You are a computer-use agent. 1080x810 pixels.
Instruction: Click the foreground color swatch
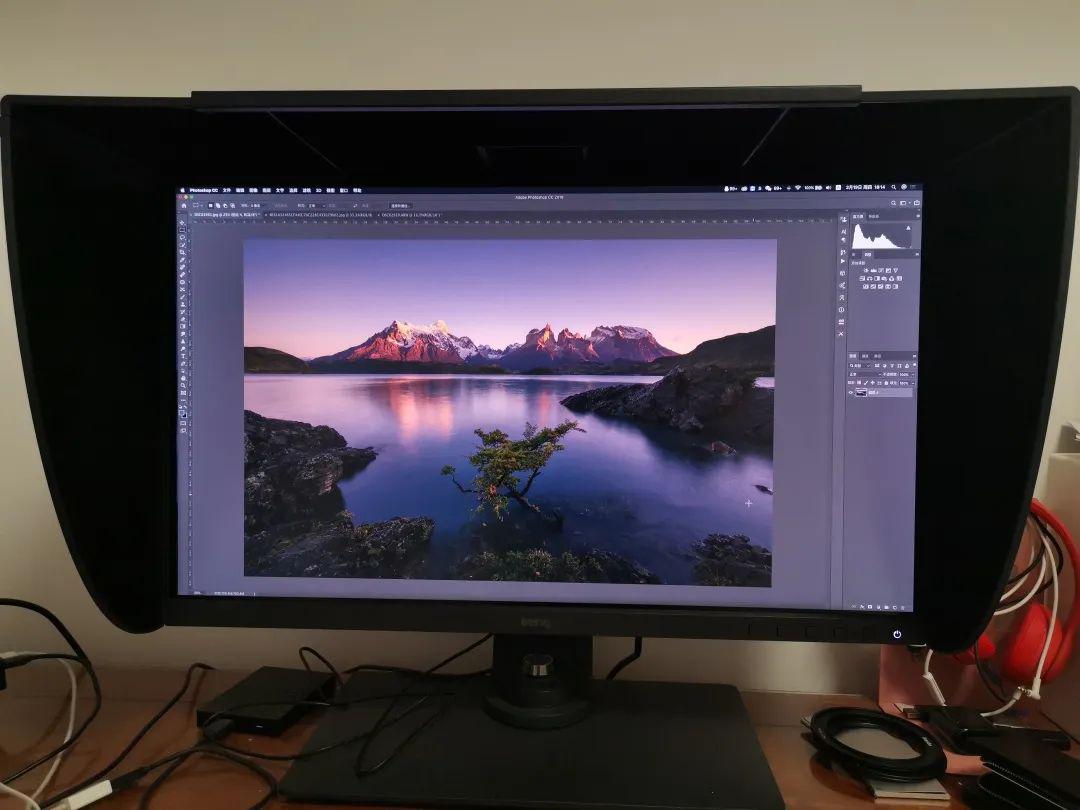(182, 413)
